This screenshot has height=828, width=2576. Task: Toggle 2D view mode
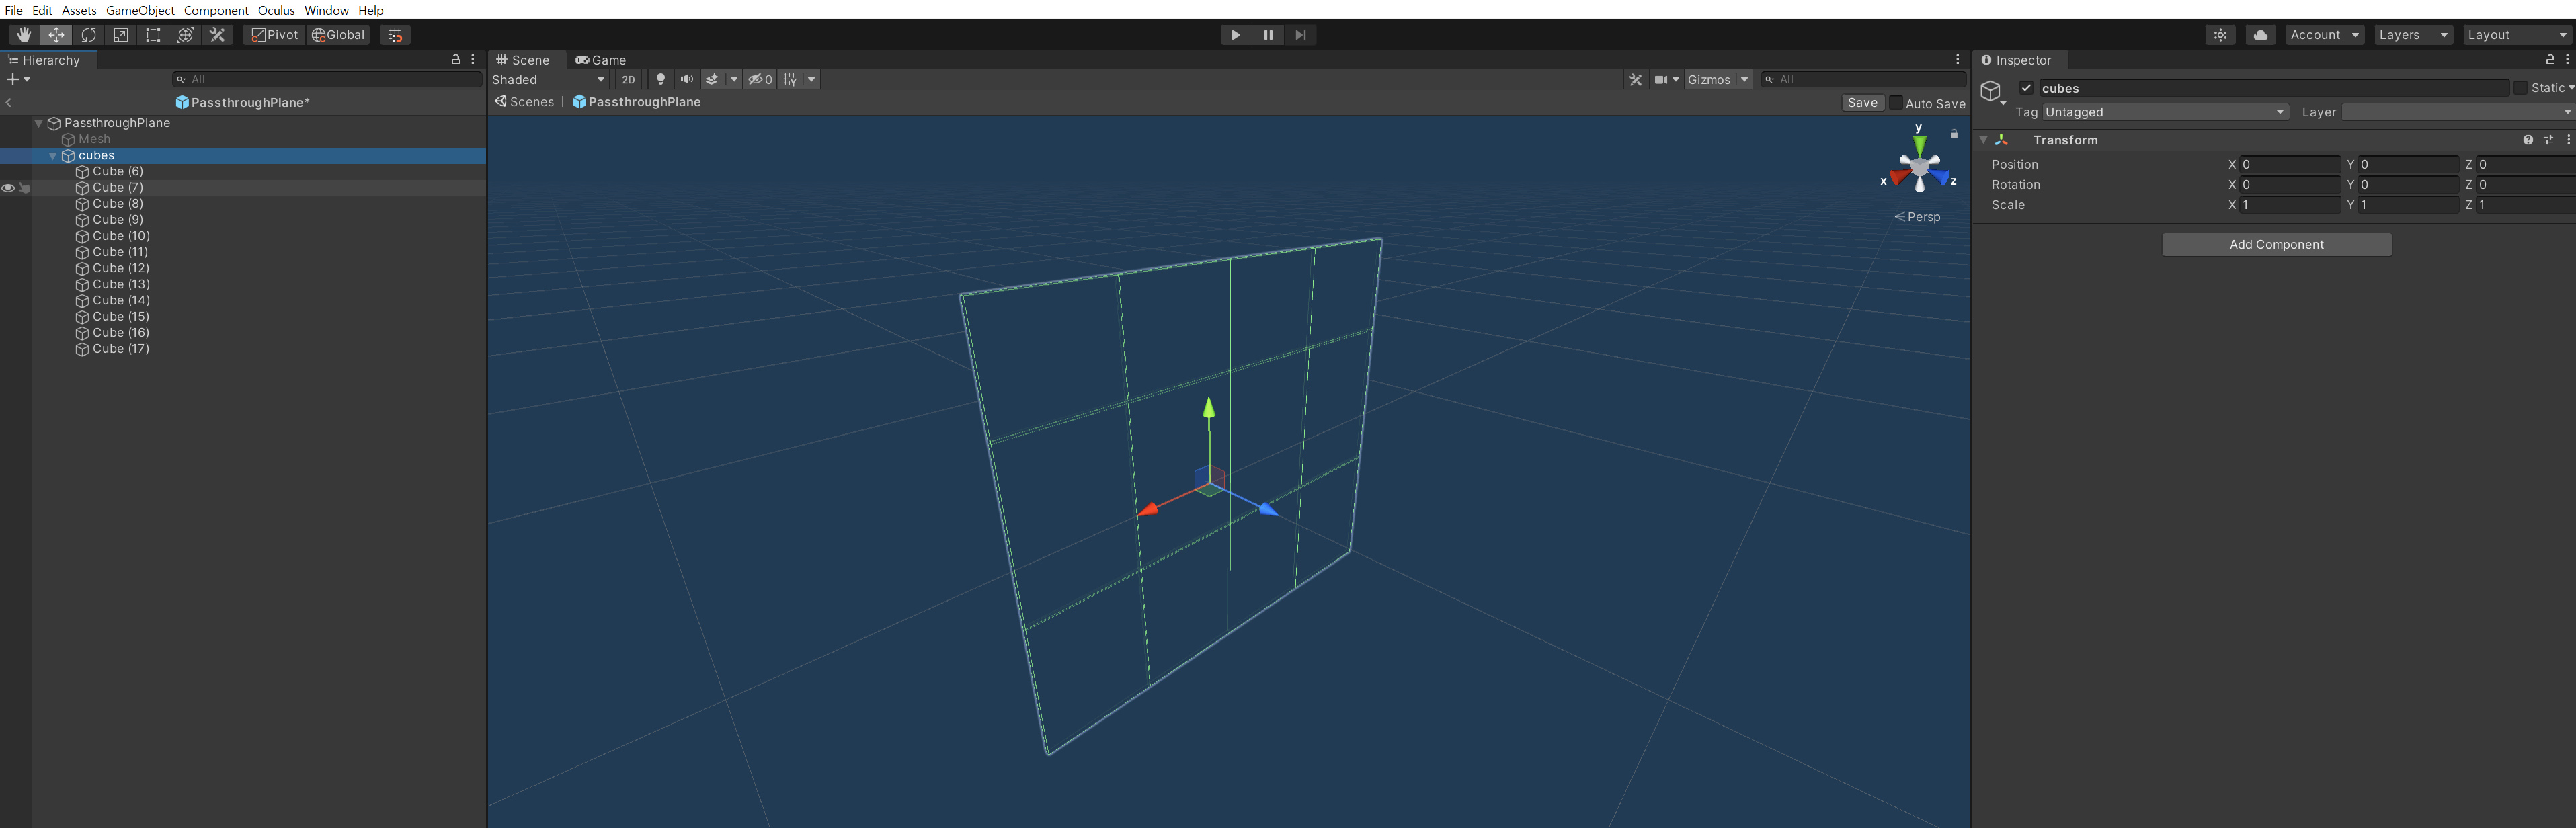tap(628, 80)
